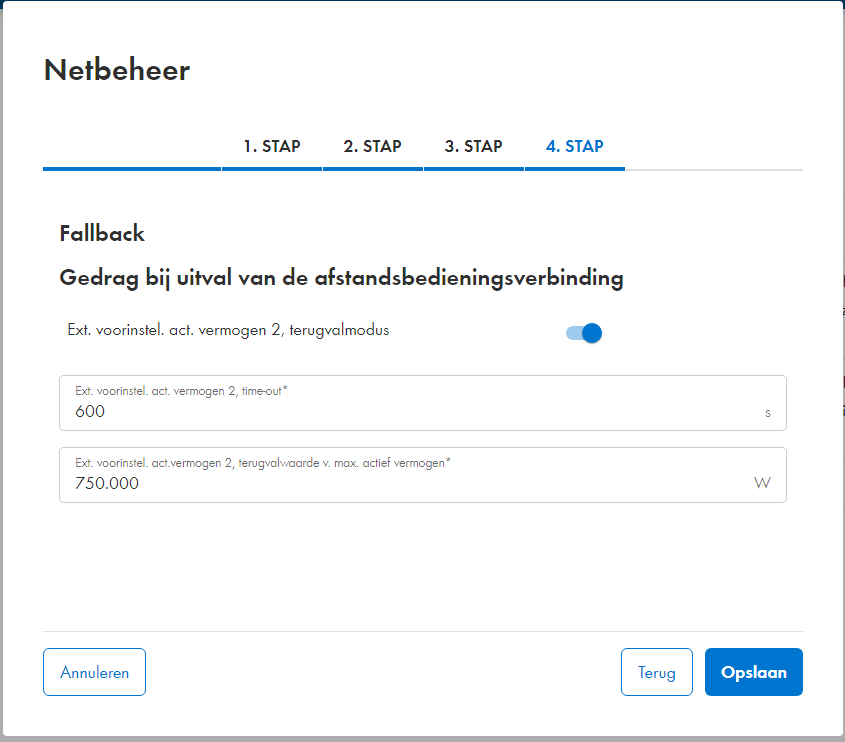
Task: Select the active 4. STAP tab
Action: pos(574,146)
